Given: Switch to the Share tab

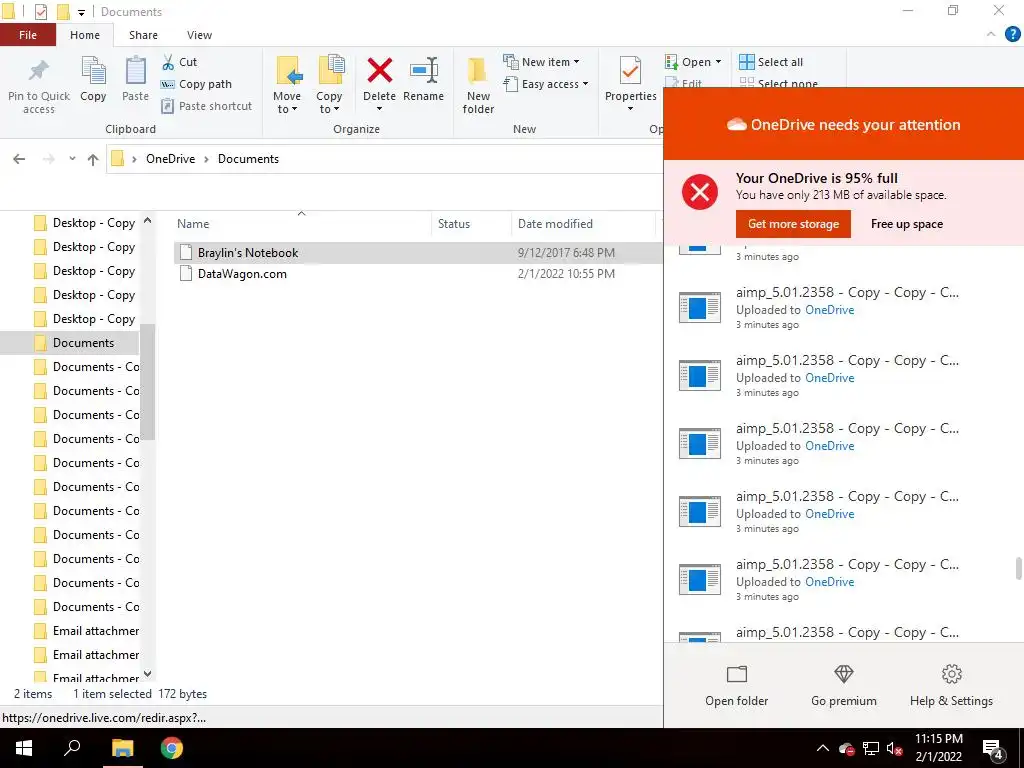Looking at the screenshot, I should coord(143,35).
